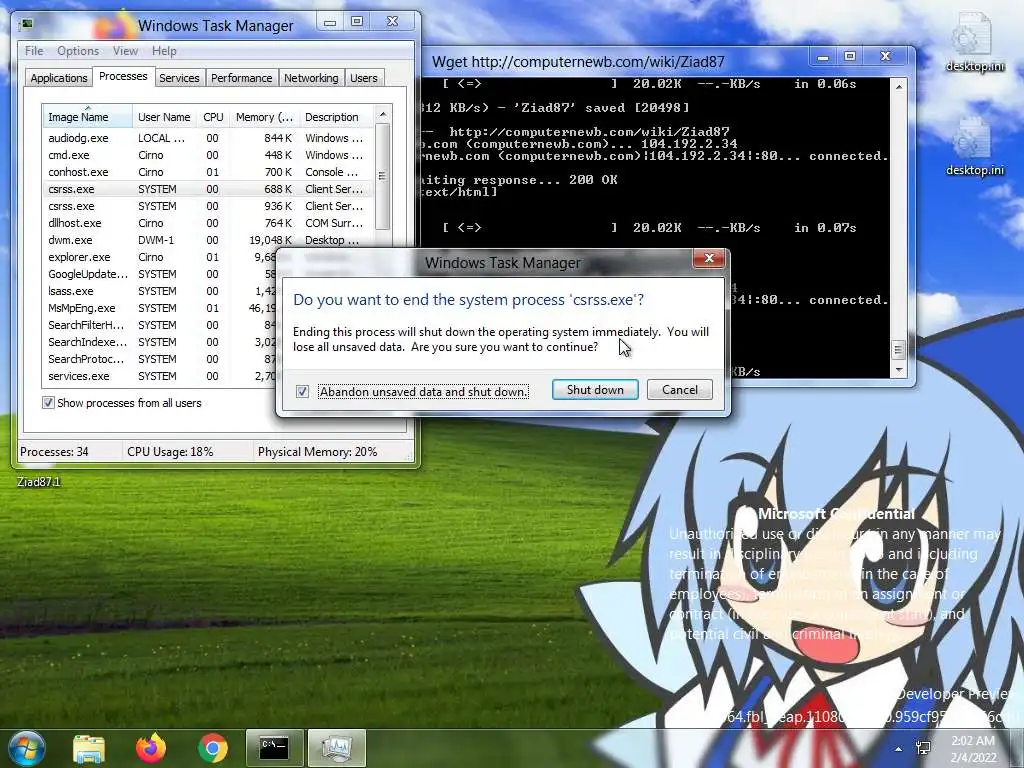Switch to the Performance tab
1024x768 pixels.
pos(242,78)
